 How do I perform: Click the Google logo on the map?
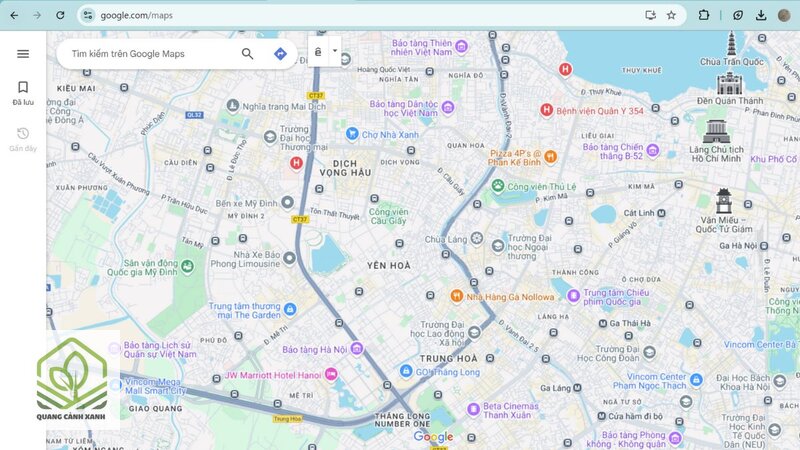click(x=433, y=437)
